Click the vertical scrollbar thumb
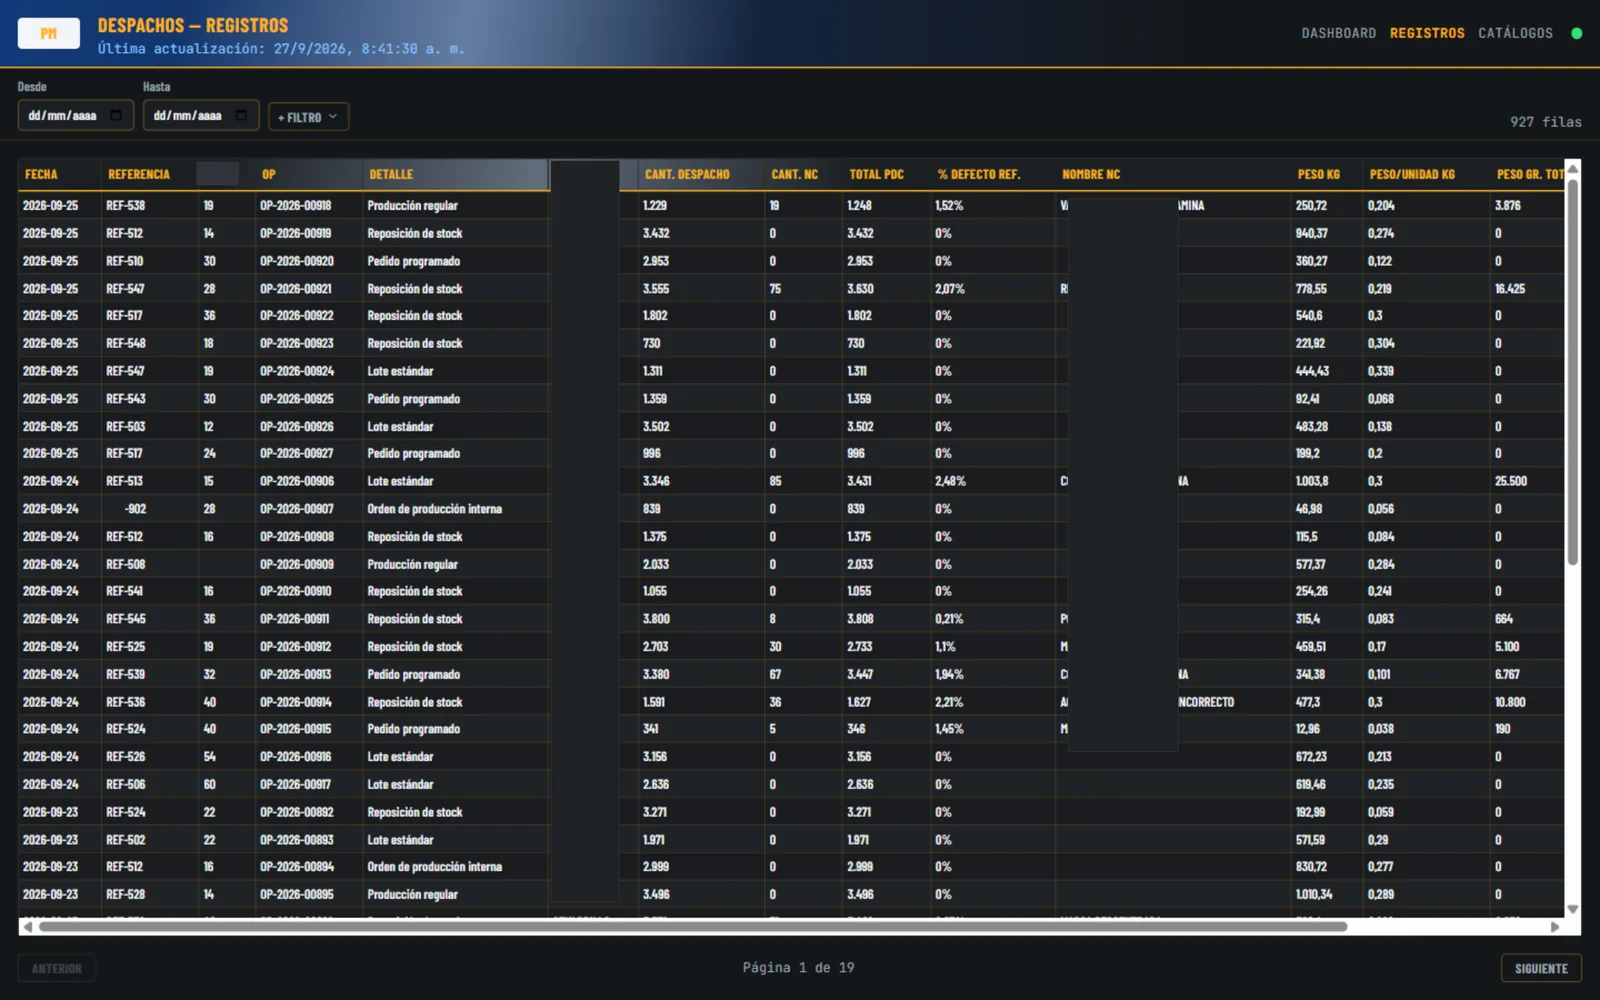Image resolution: width=1600 pixels, height=1000 pixels. (1572, 372)
